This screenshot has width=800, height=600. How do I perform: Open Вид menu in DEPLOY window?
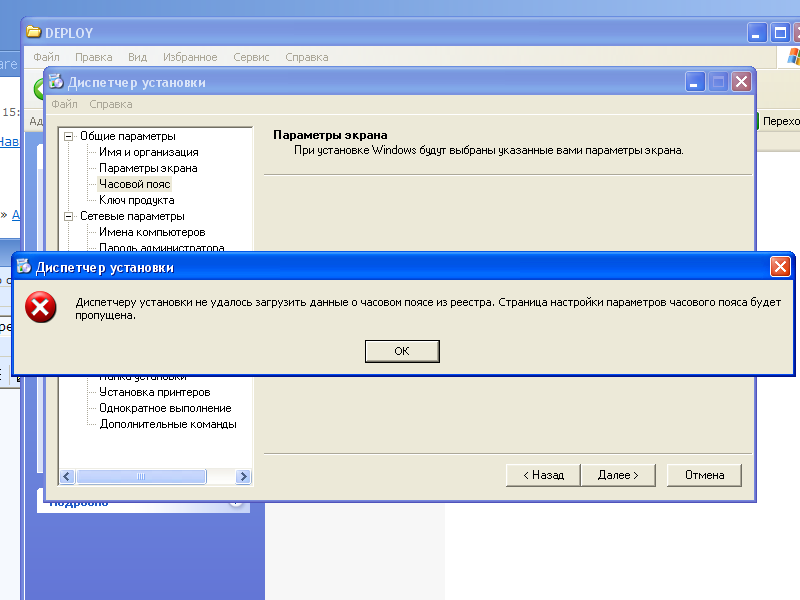tap(137, 57)
